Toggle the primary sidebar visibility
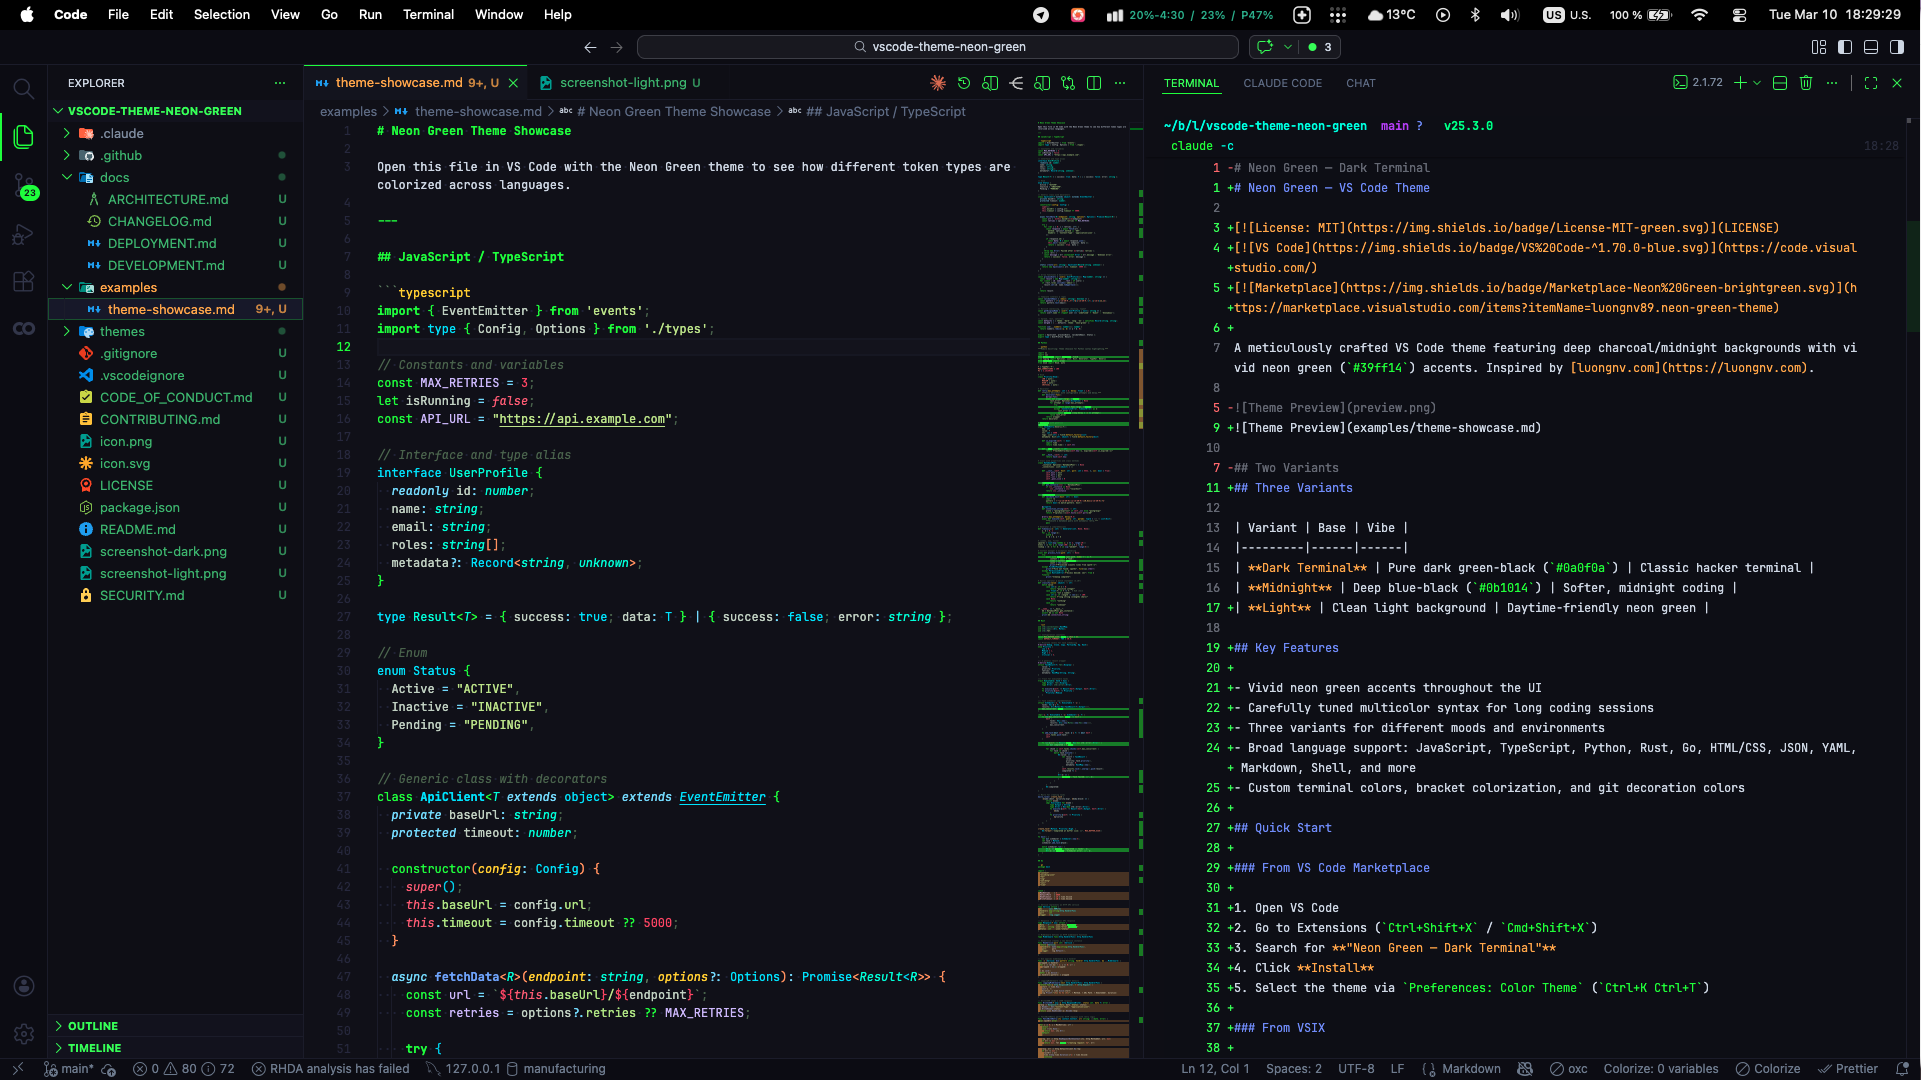 click(1845, 47)
